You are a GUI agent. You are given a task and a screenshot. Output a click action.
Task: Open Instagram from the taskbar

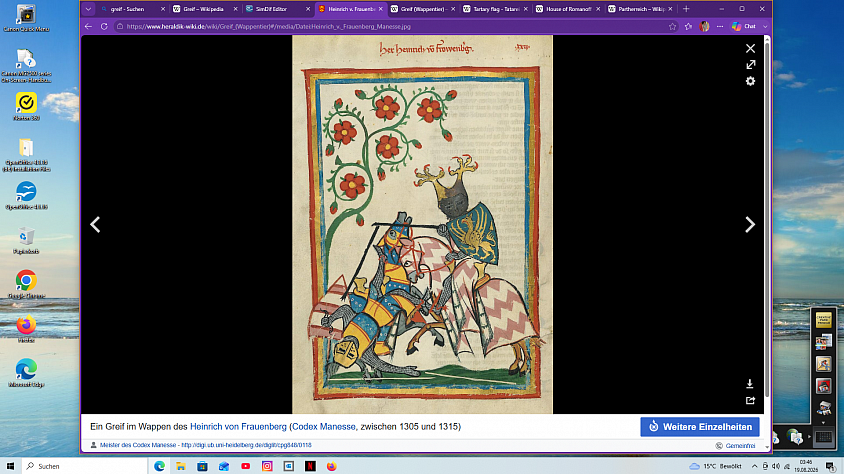pos(267,466)
